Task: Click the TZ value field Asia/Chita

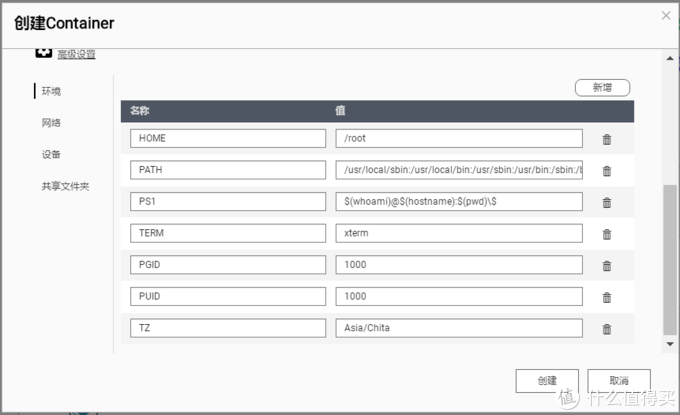Action: 459,328
